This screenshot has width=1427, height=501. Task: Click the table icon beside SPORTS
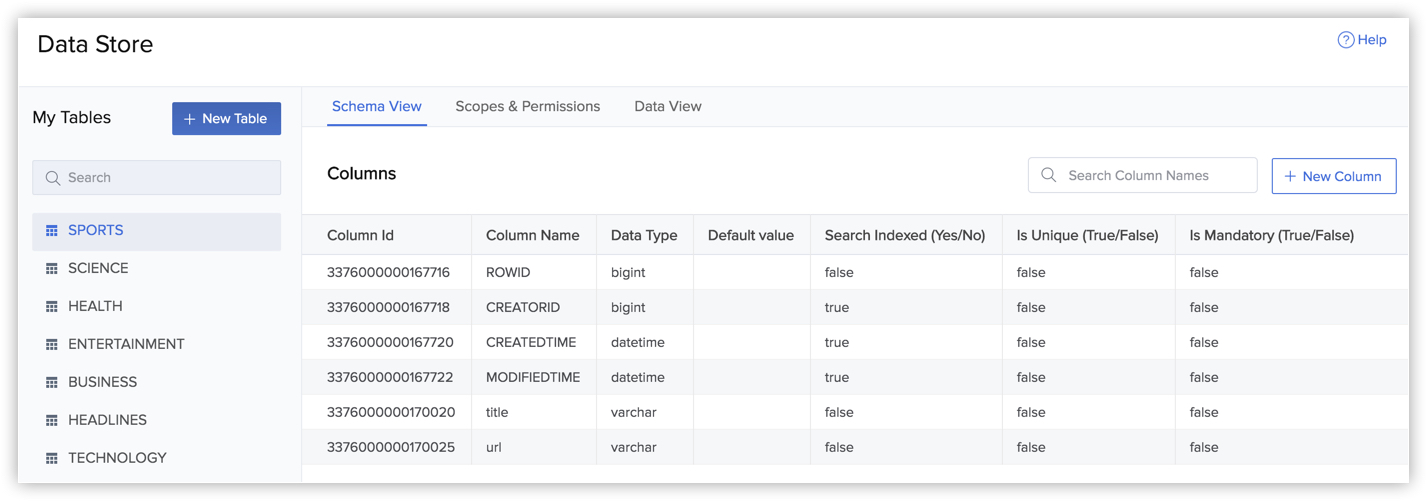point(52,231)
